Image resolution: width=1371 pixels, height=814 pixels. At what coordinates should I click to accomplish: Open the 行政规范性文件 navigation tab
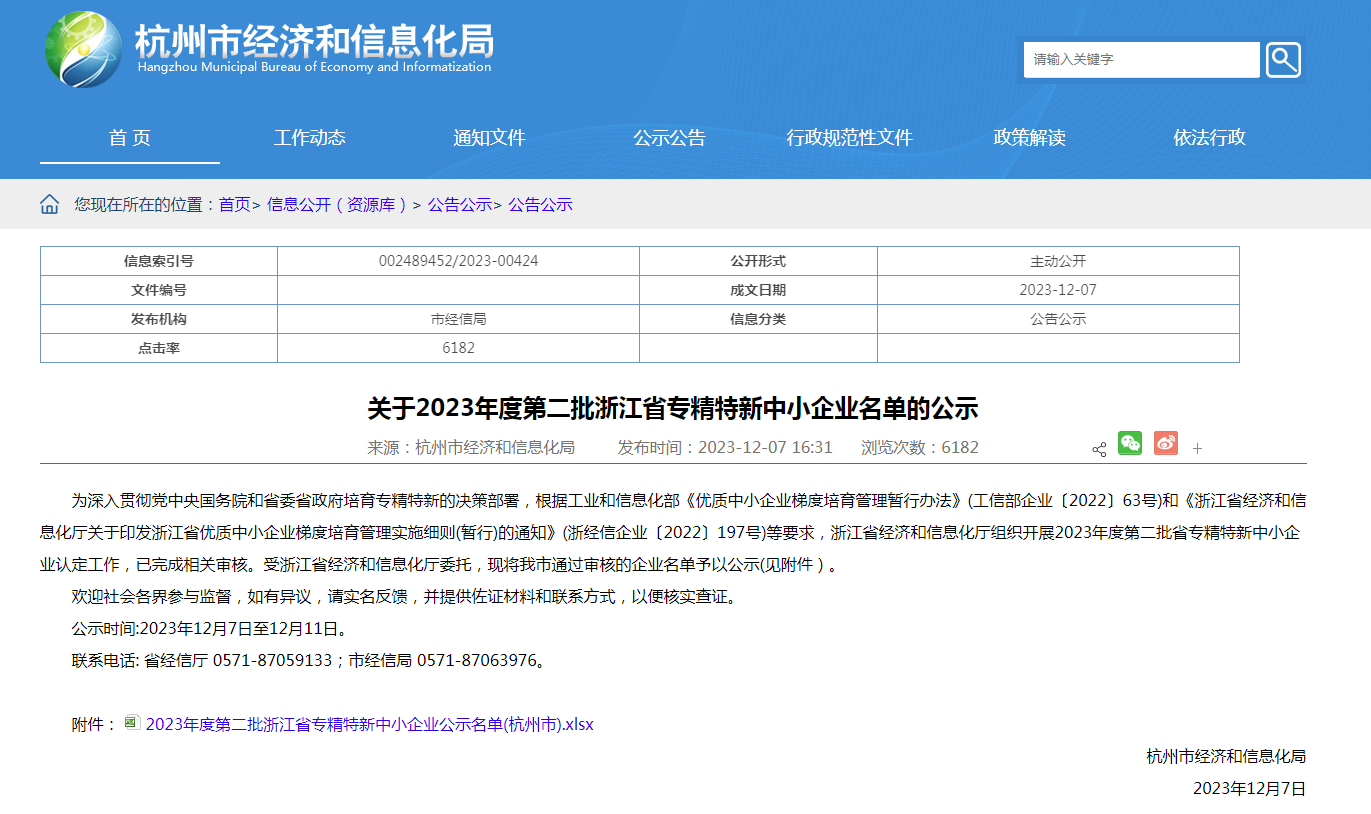click(x=849, y=138)
